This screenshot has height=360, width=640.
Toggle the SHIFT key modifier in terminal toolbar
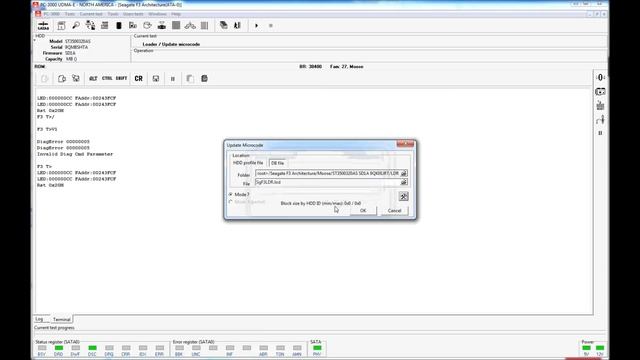click(121, 78)
